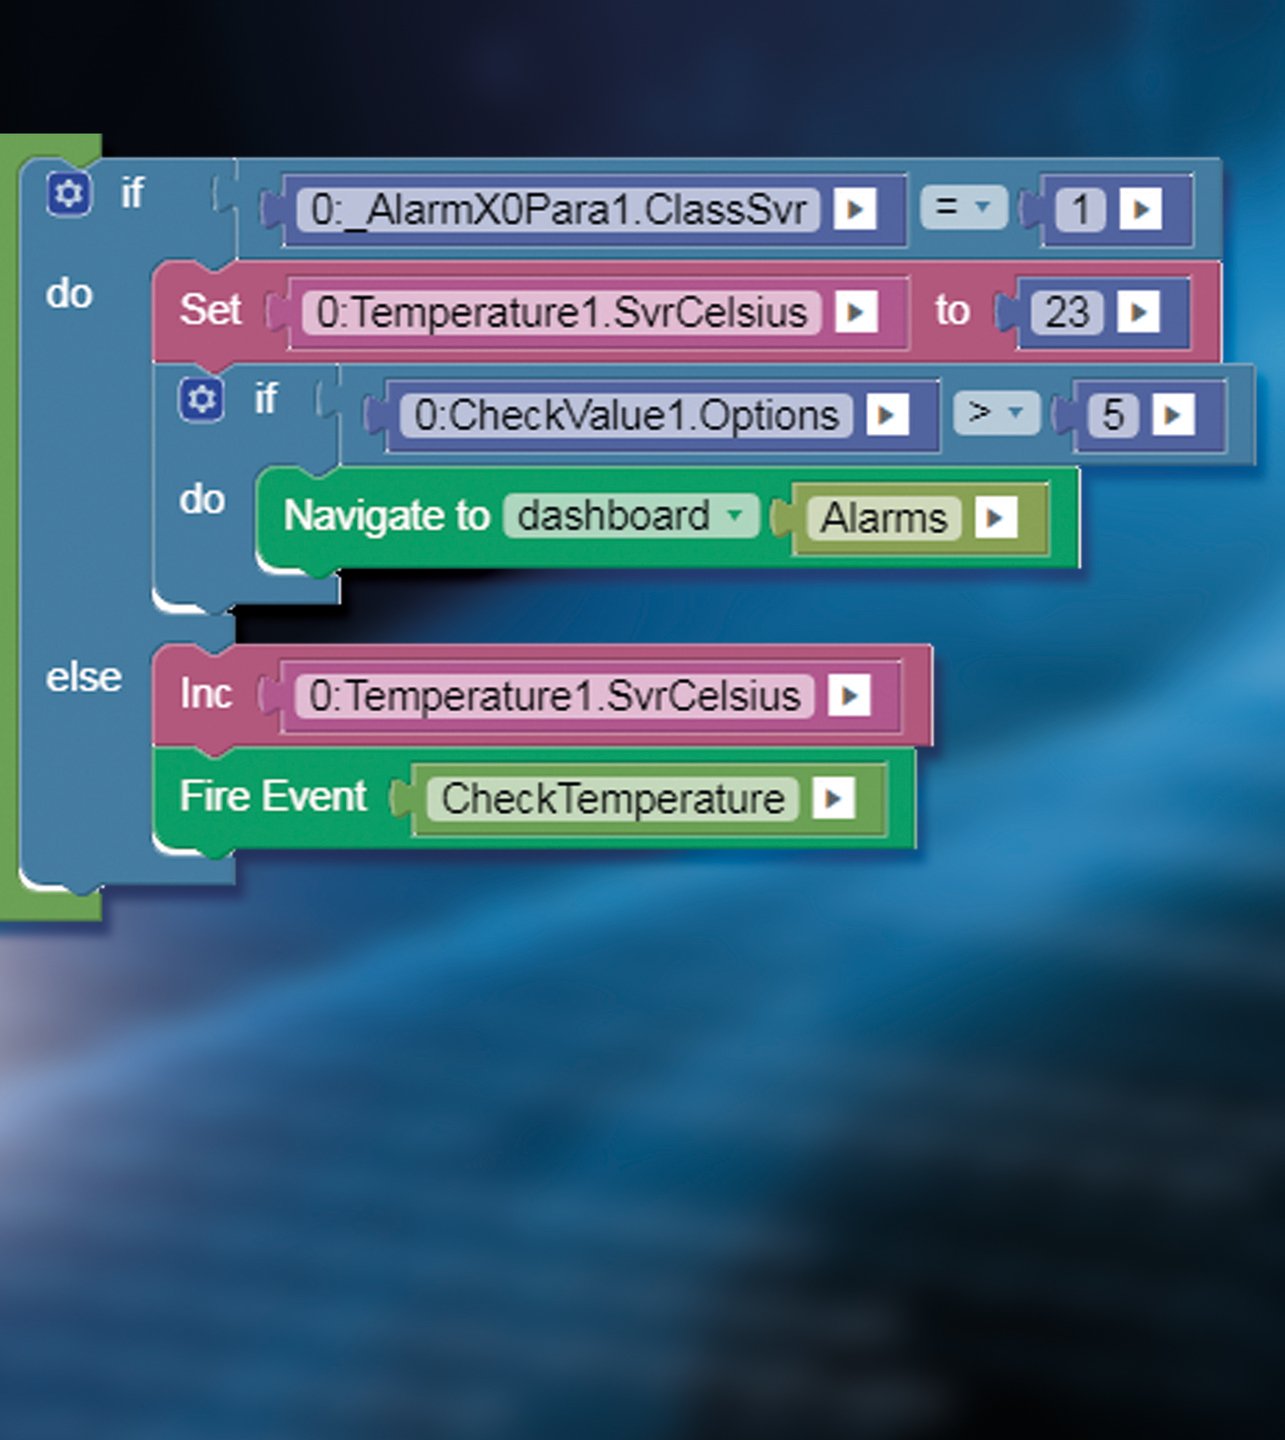This screenshot has width=1285, height=1440.
Task: Click the arrow next to Alarms
Action: pos(995,518)
